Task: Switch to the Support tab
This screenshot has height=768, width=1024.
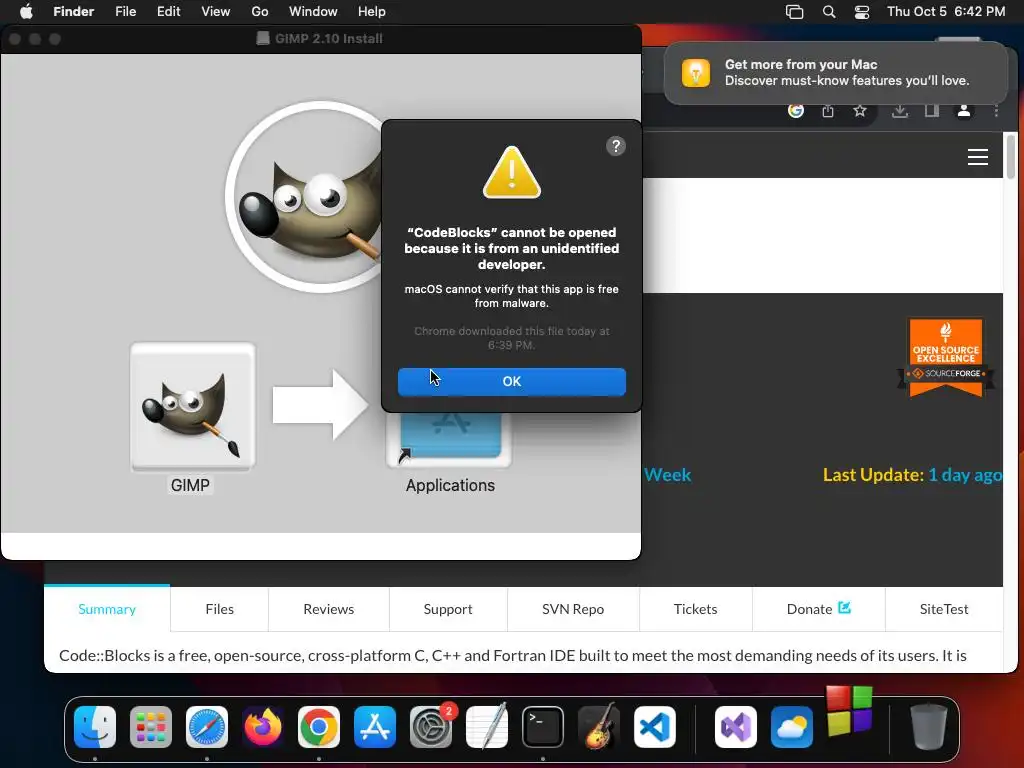Action: [x=448, y=609]
